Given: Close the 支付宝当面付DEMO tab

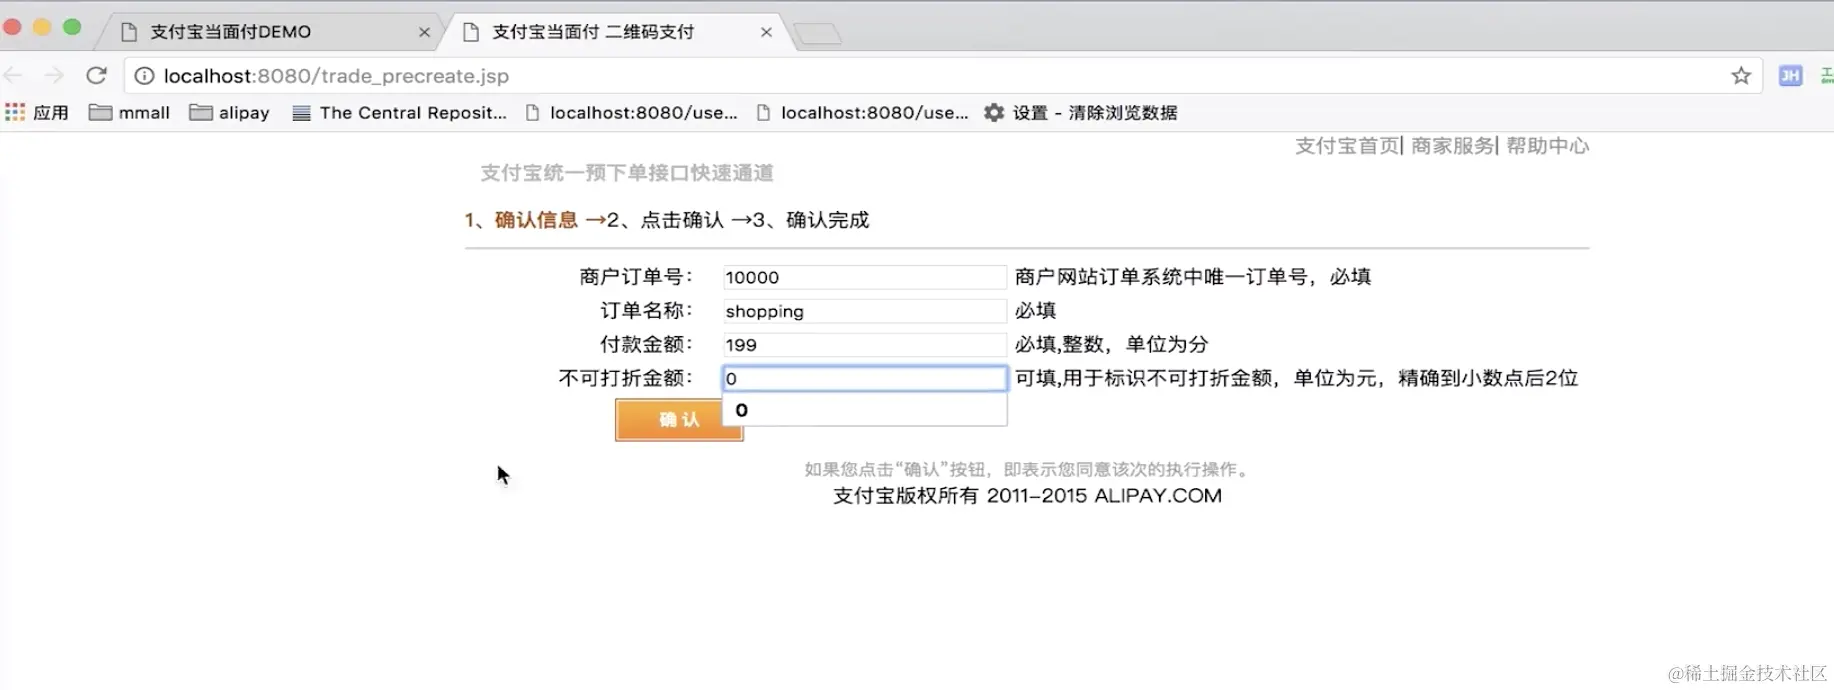Looking at the screenshot, I should (424, 32).
